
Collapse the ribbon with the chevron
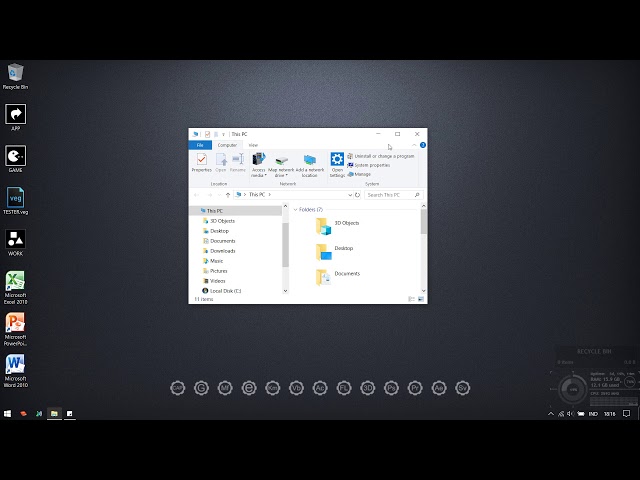(x=414, y=145)
